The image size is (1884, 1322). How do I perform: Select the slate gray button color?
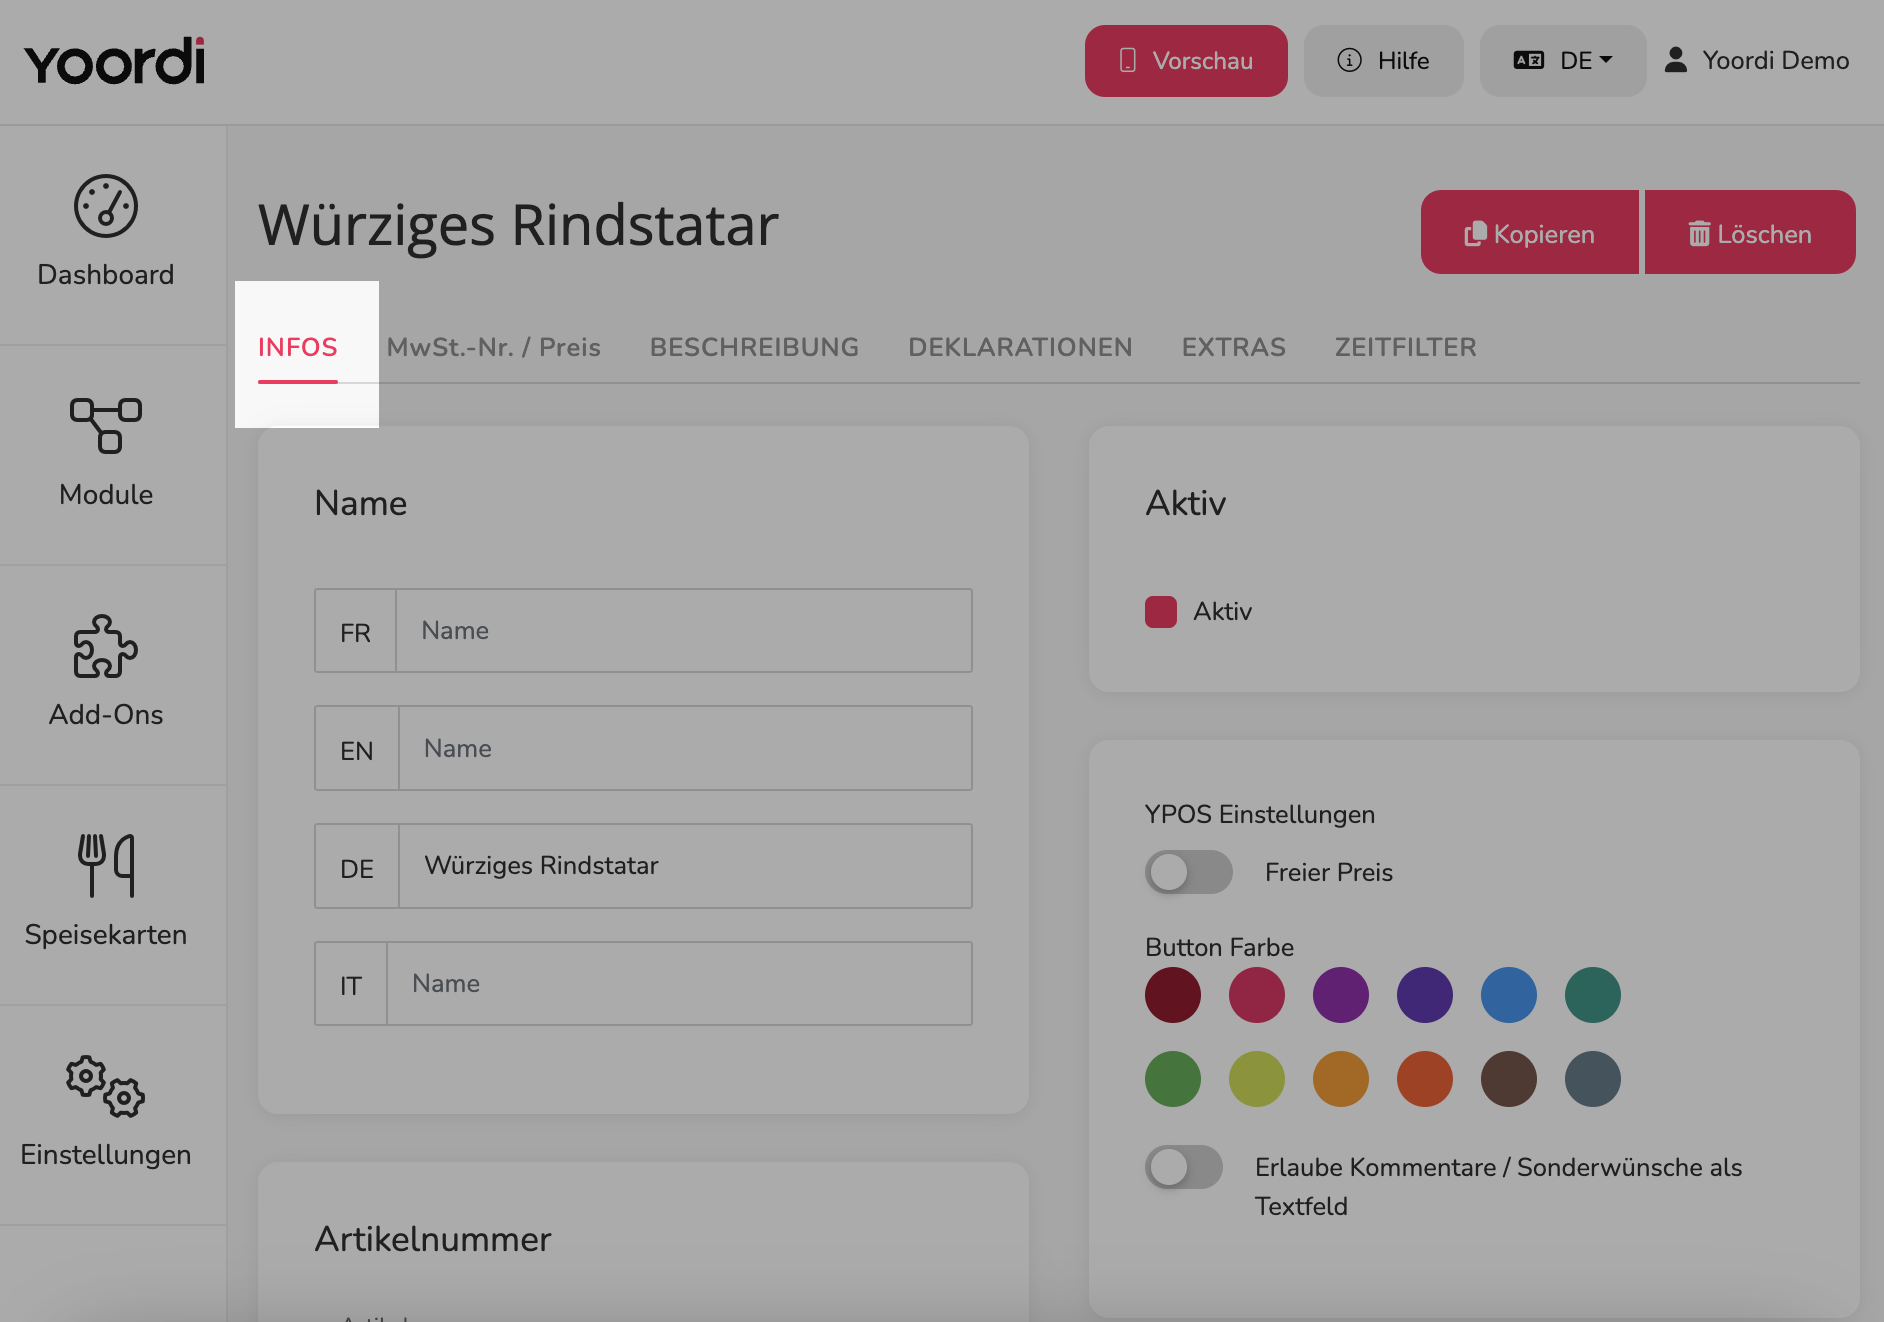(x=1593, y=1079)
